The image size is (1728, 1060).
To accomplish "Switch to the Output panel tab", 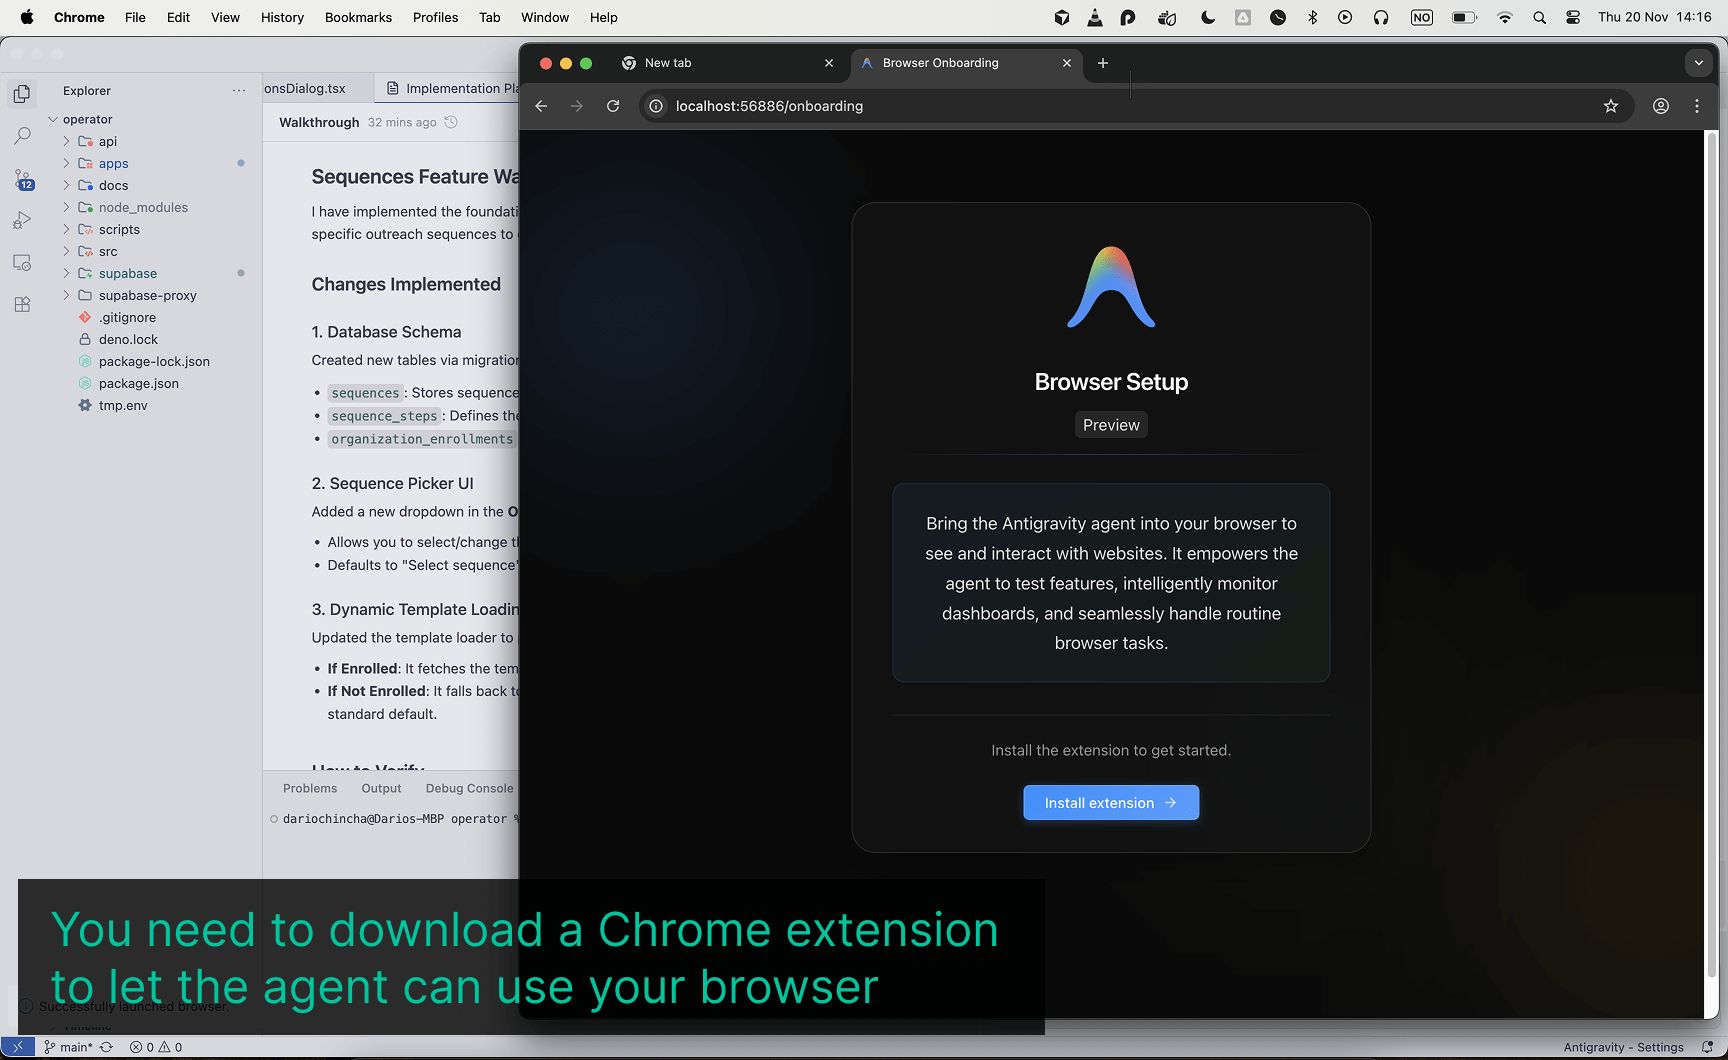I will tap(381, 788).
